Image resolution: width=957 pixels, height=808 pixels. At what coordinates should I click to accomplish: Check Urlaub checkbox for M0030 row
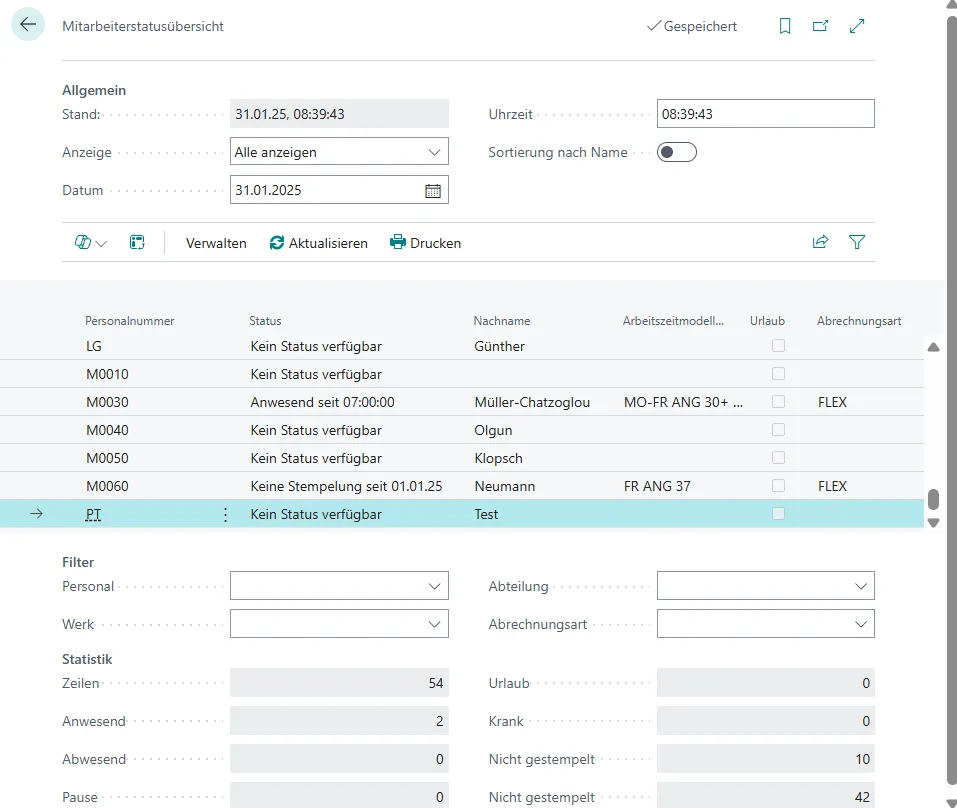[x=778, y=402]
